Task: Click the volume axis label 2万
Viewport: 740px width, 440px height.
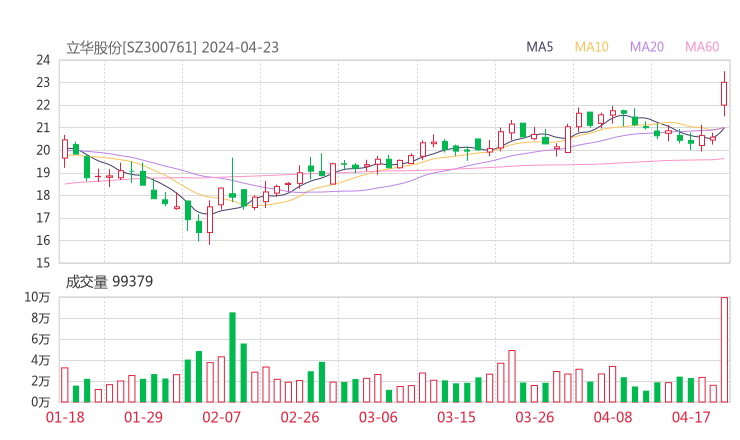Action: click(41, 381)
